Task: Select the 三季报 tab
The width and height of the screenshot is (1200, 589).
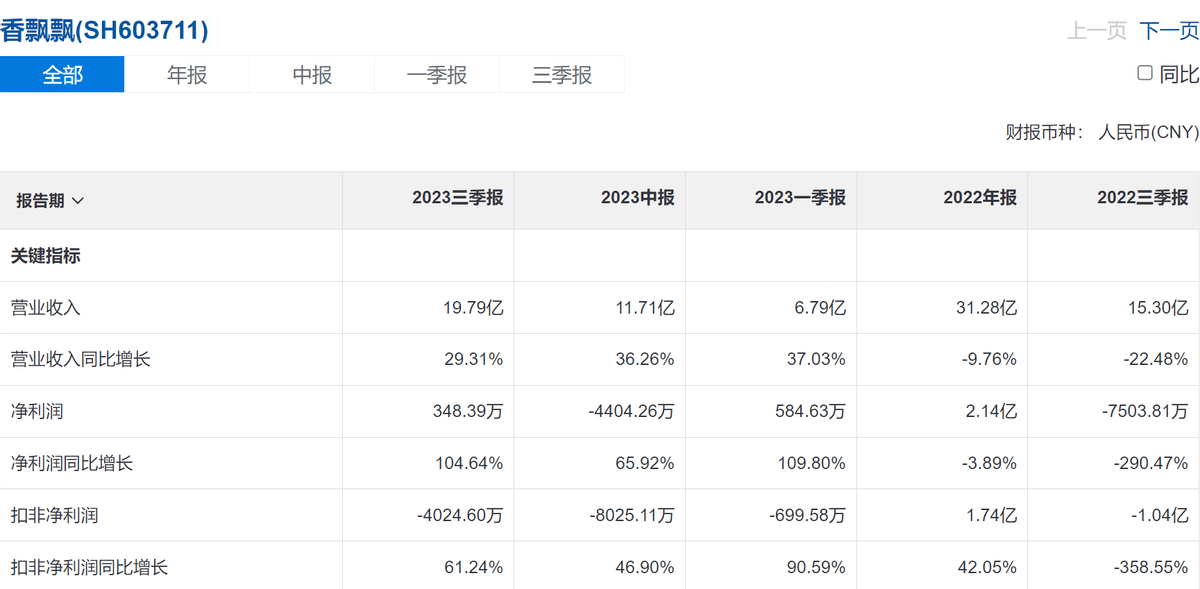Action: (x=562, y=75)
